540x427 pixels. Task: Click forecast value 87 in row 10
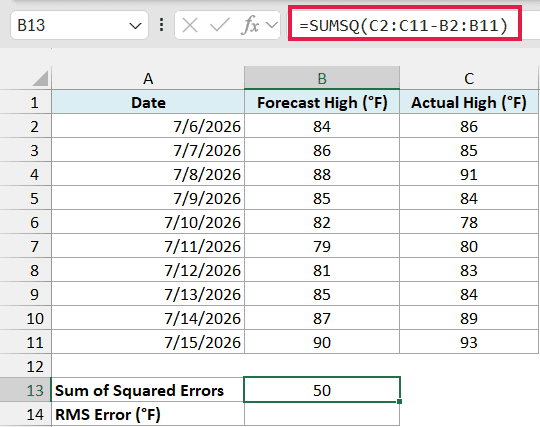322,318
